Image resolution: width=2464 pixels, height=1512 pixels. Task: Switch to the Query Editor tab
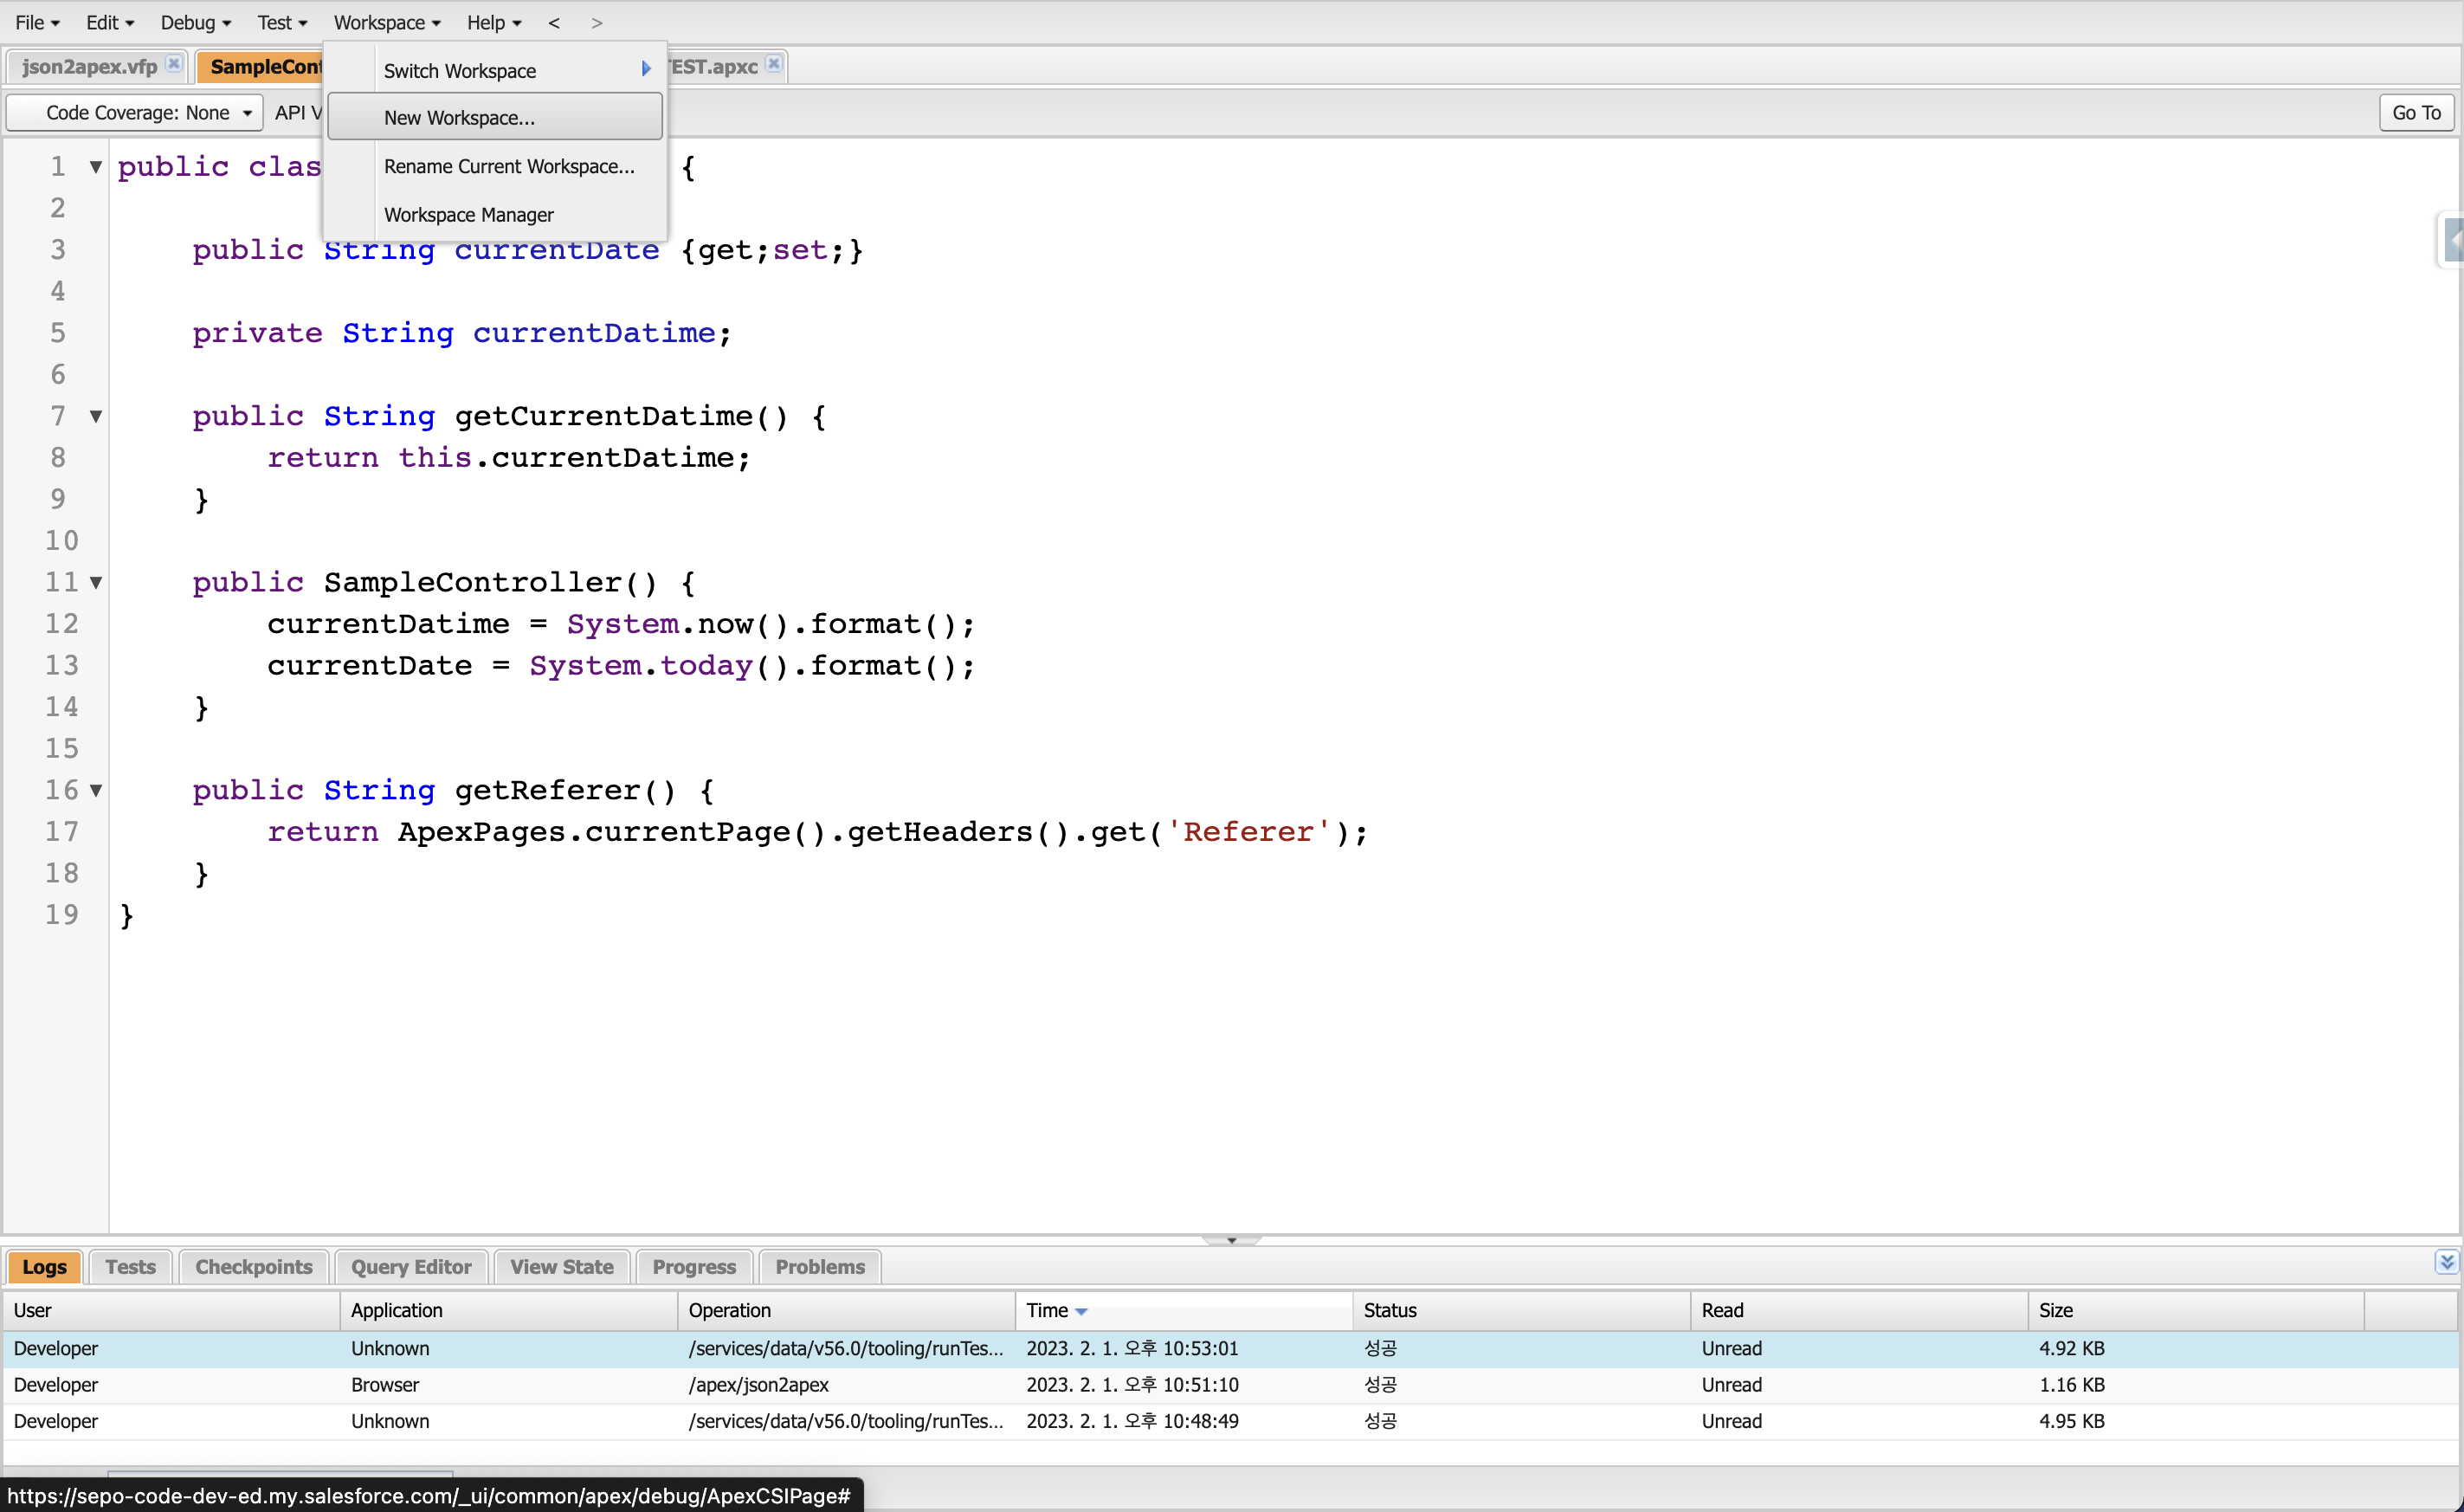point(411,1267)
